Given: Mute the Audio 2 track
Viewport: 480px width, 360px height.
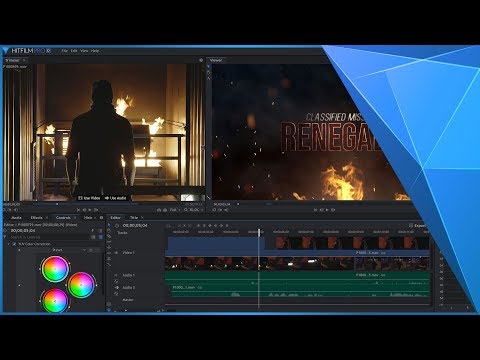Looking at the screenshot, I should (x=117, y=287).
